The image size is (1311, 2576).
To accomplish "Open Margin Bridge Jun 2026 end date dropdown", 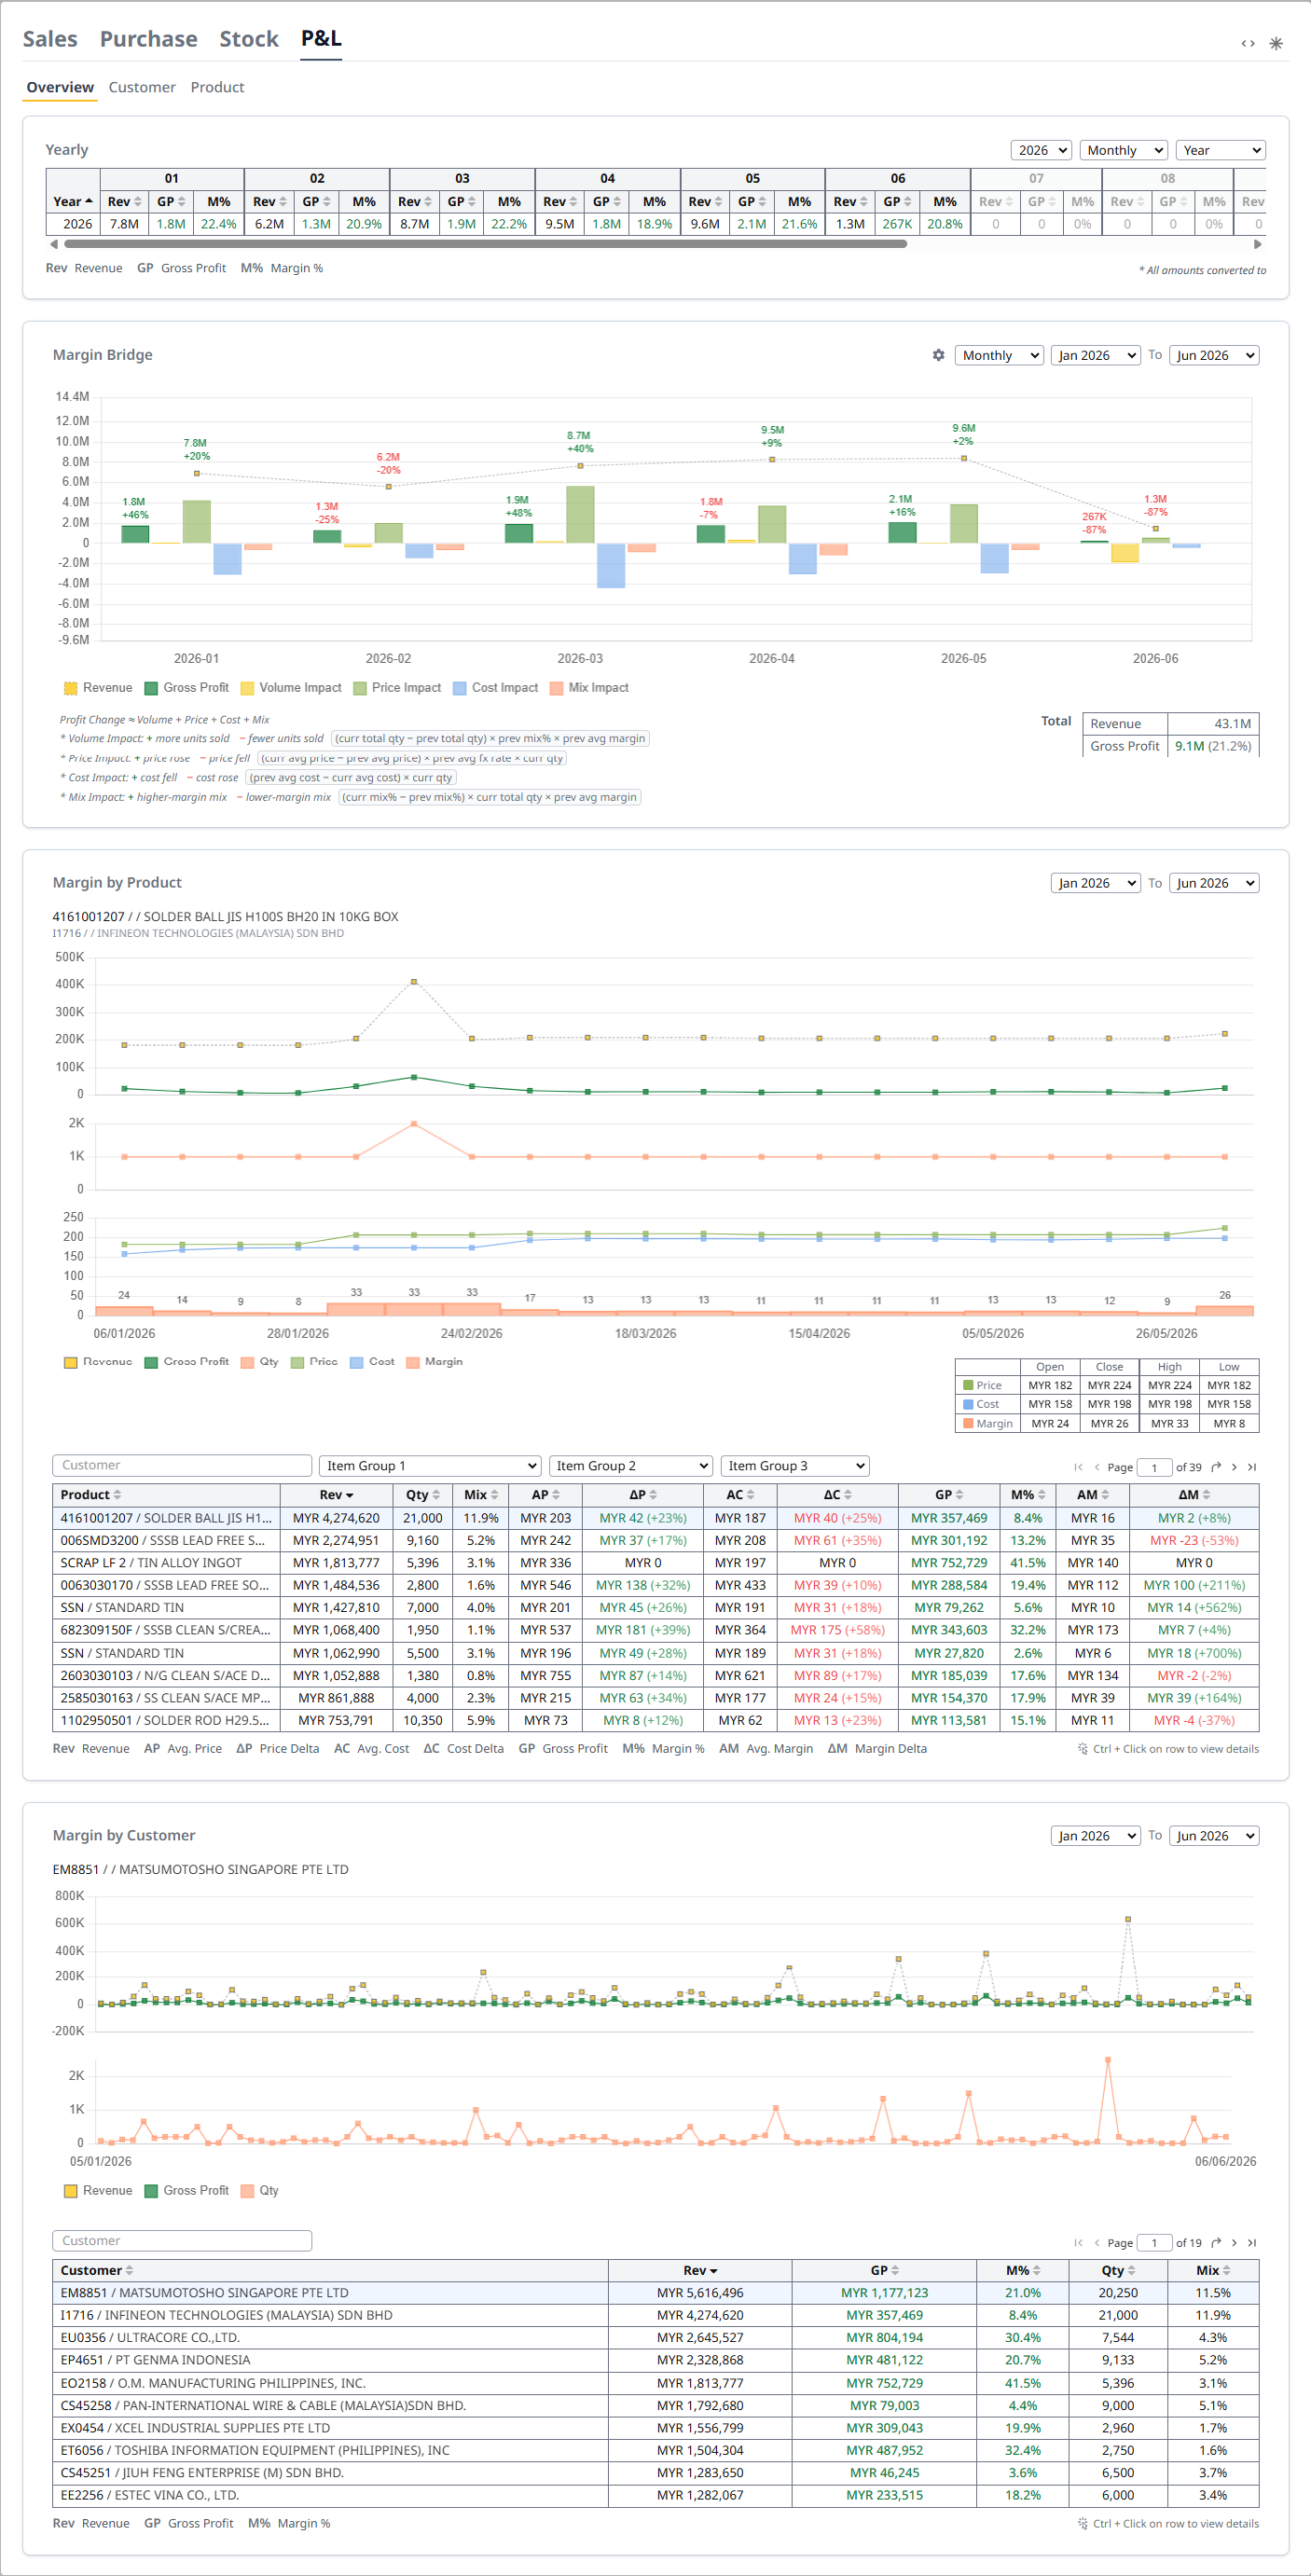I will click(1213, 355).
